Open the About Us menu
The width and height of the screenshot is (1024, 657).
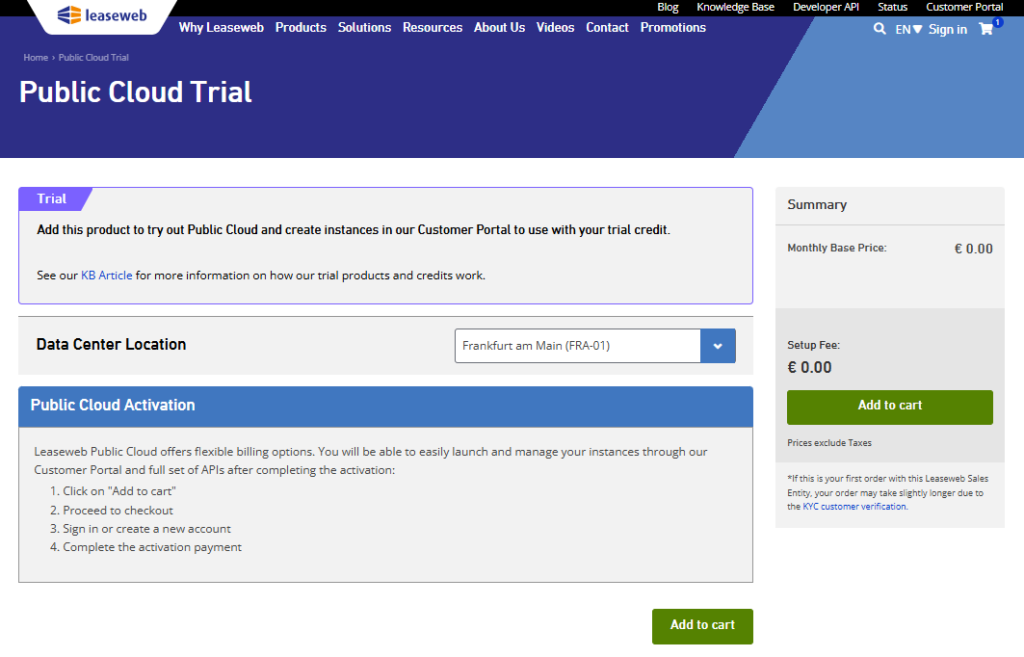(500, 27)
